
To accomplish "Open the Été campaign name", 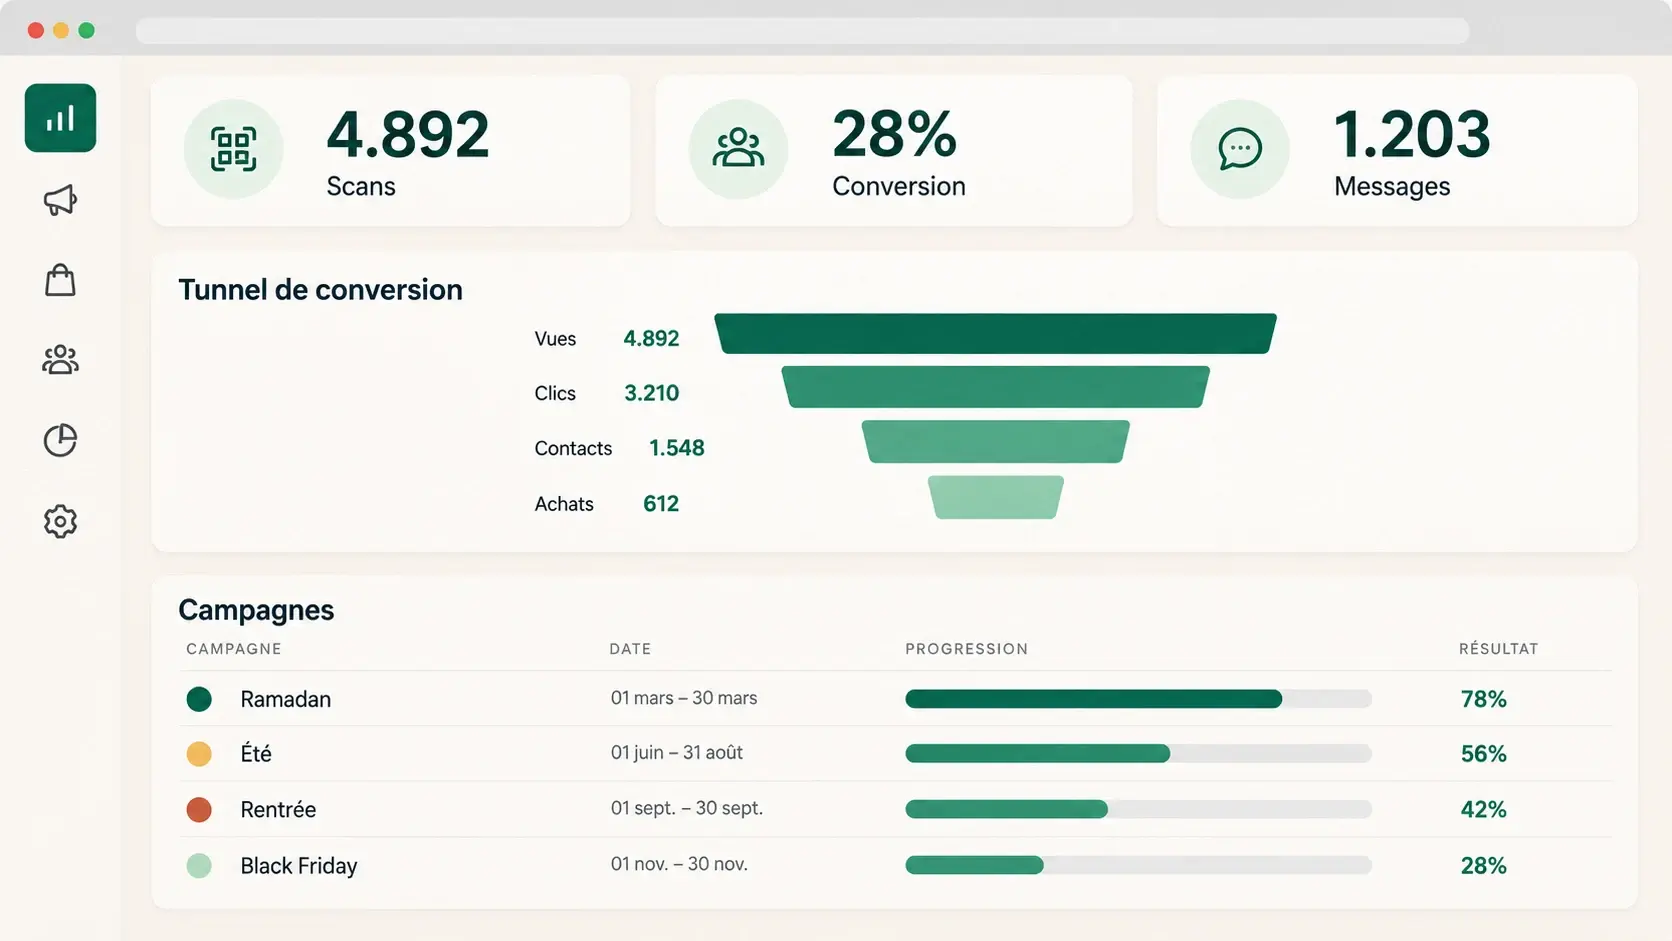I will 256,753.
